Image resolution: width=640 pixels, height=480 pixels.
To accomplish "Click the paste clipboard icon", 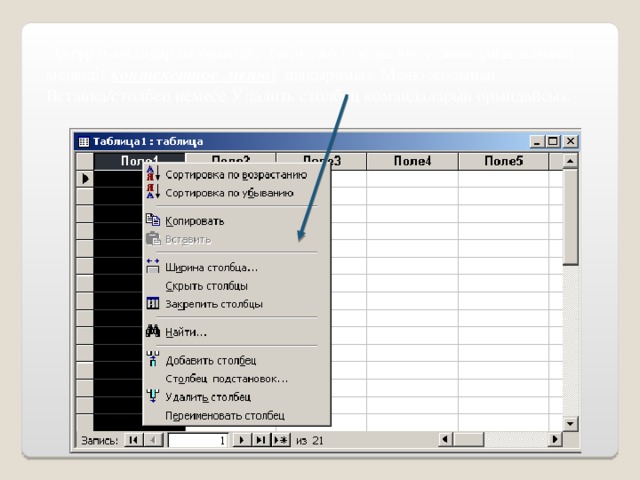I will (x=153, y=239).
